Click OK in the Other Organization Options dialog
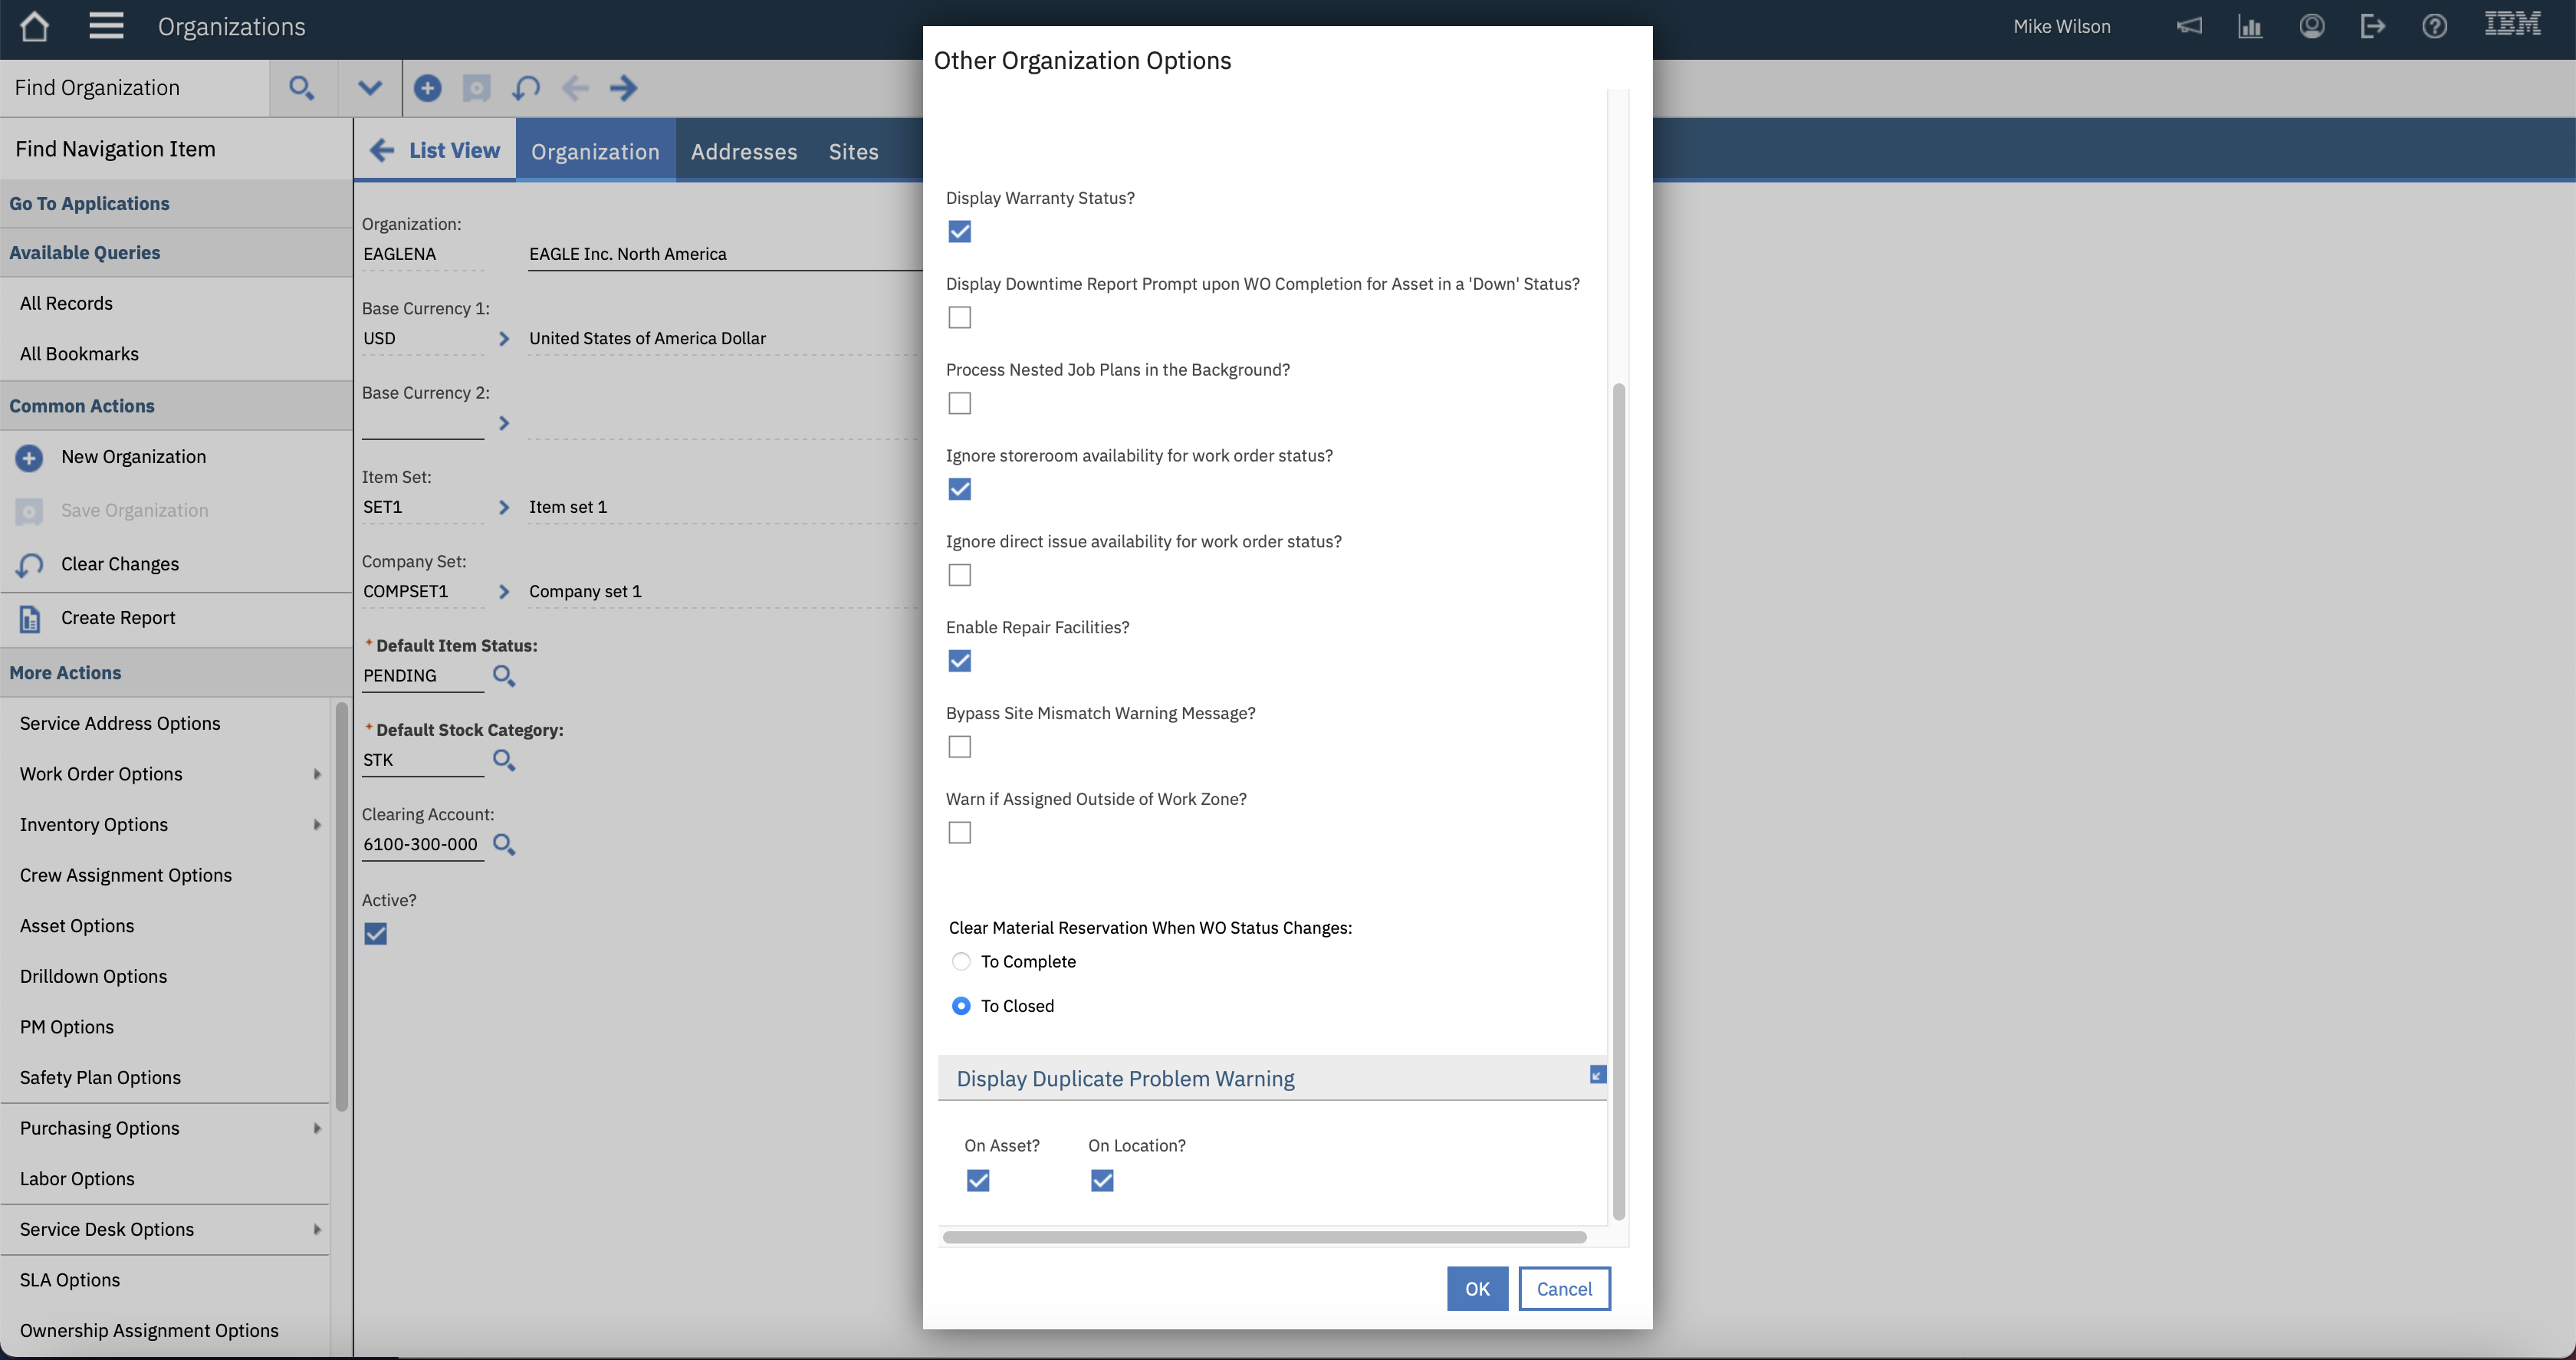The width and height of the screenshot is (2576, 1360). (x=1477, y=1288)
